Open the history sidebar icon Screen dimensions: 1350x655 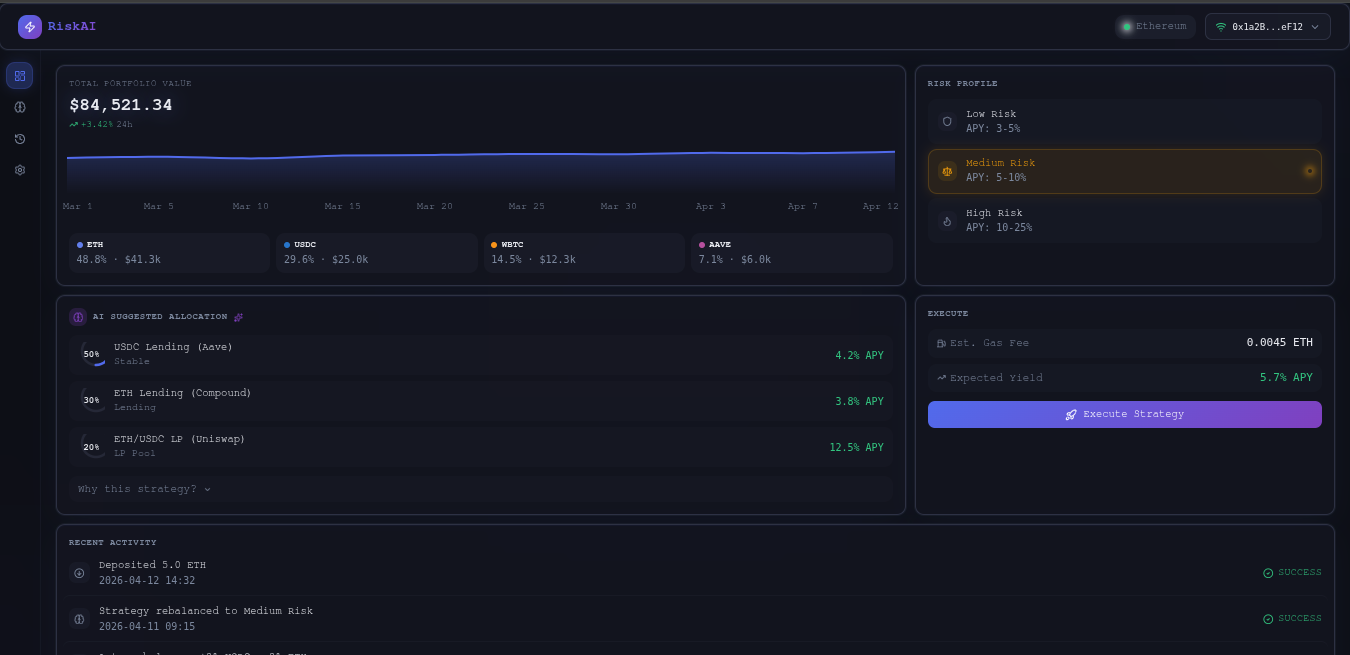(x=20, y=139)
